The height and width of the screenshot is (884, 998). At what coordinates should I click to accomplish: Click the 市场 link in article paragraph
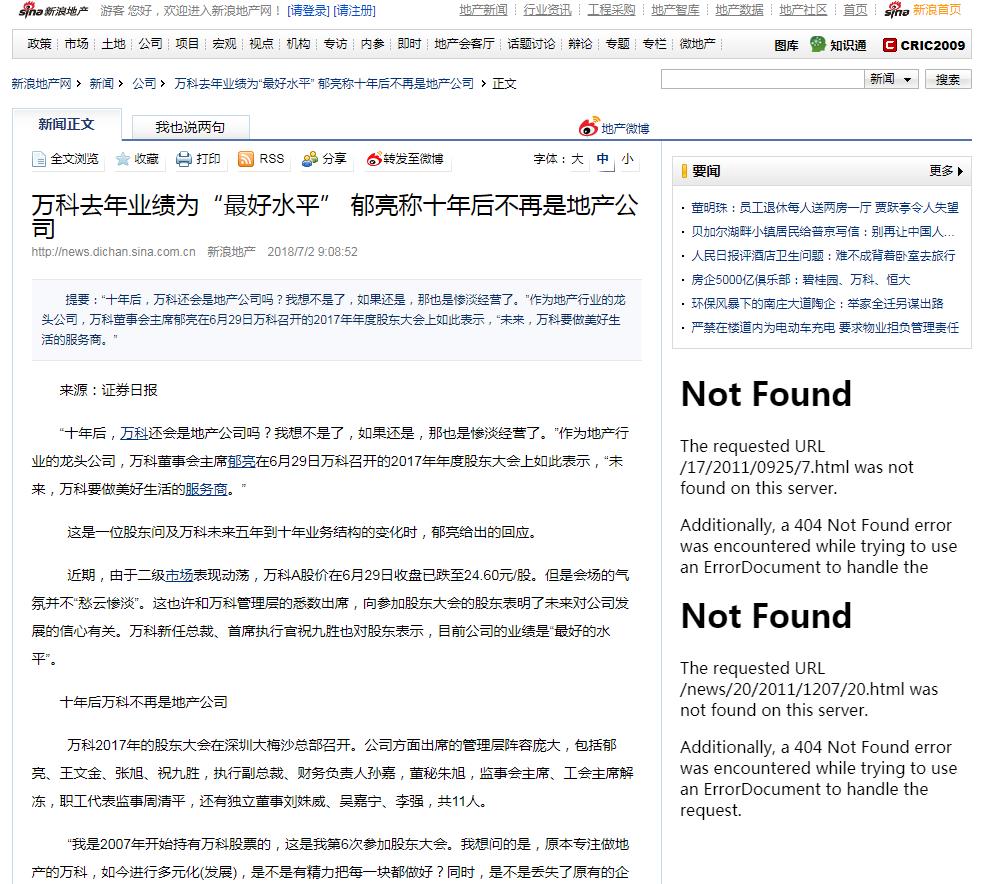pos(179,575)
